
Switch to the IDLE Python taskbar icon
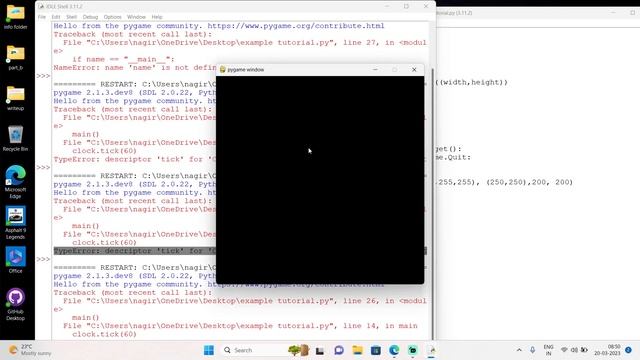431,350
